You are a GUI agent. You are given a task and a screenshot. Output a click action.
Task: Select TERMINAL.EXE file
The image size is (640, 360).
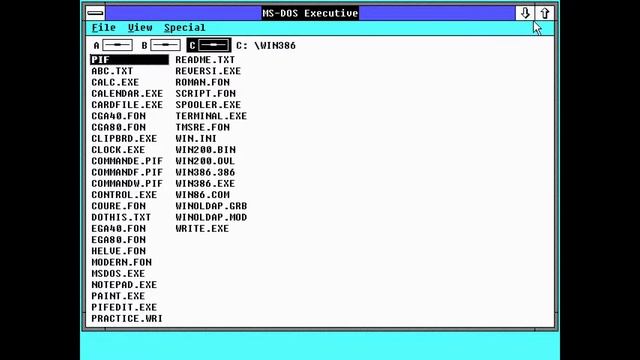coord(211,116)
